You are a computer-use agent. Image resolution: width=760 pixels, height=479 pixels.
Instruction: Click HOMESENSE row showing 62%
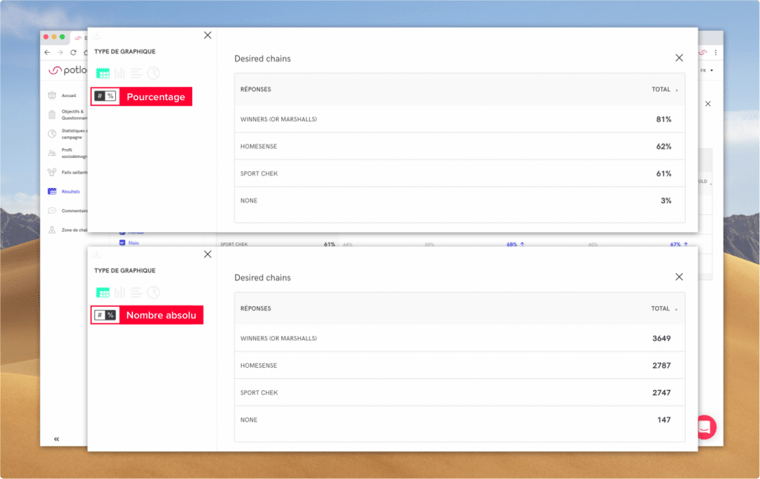459,146
